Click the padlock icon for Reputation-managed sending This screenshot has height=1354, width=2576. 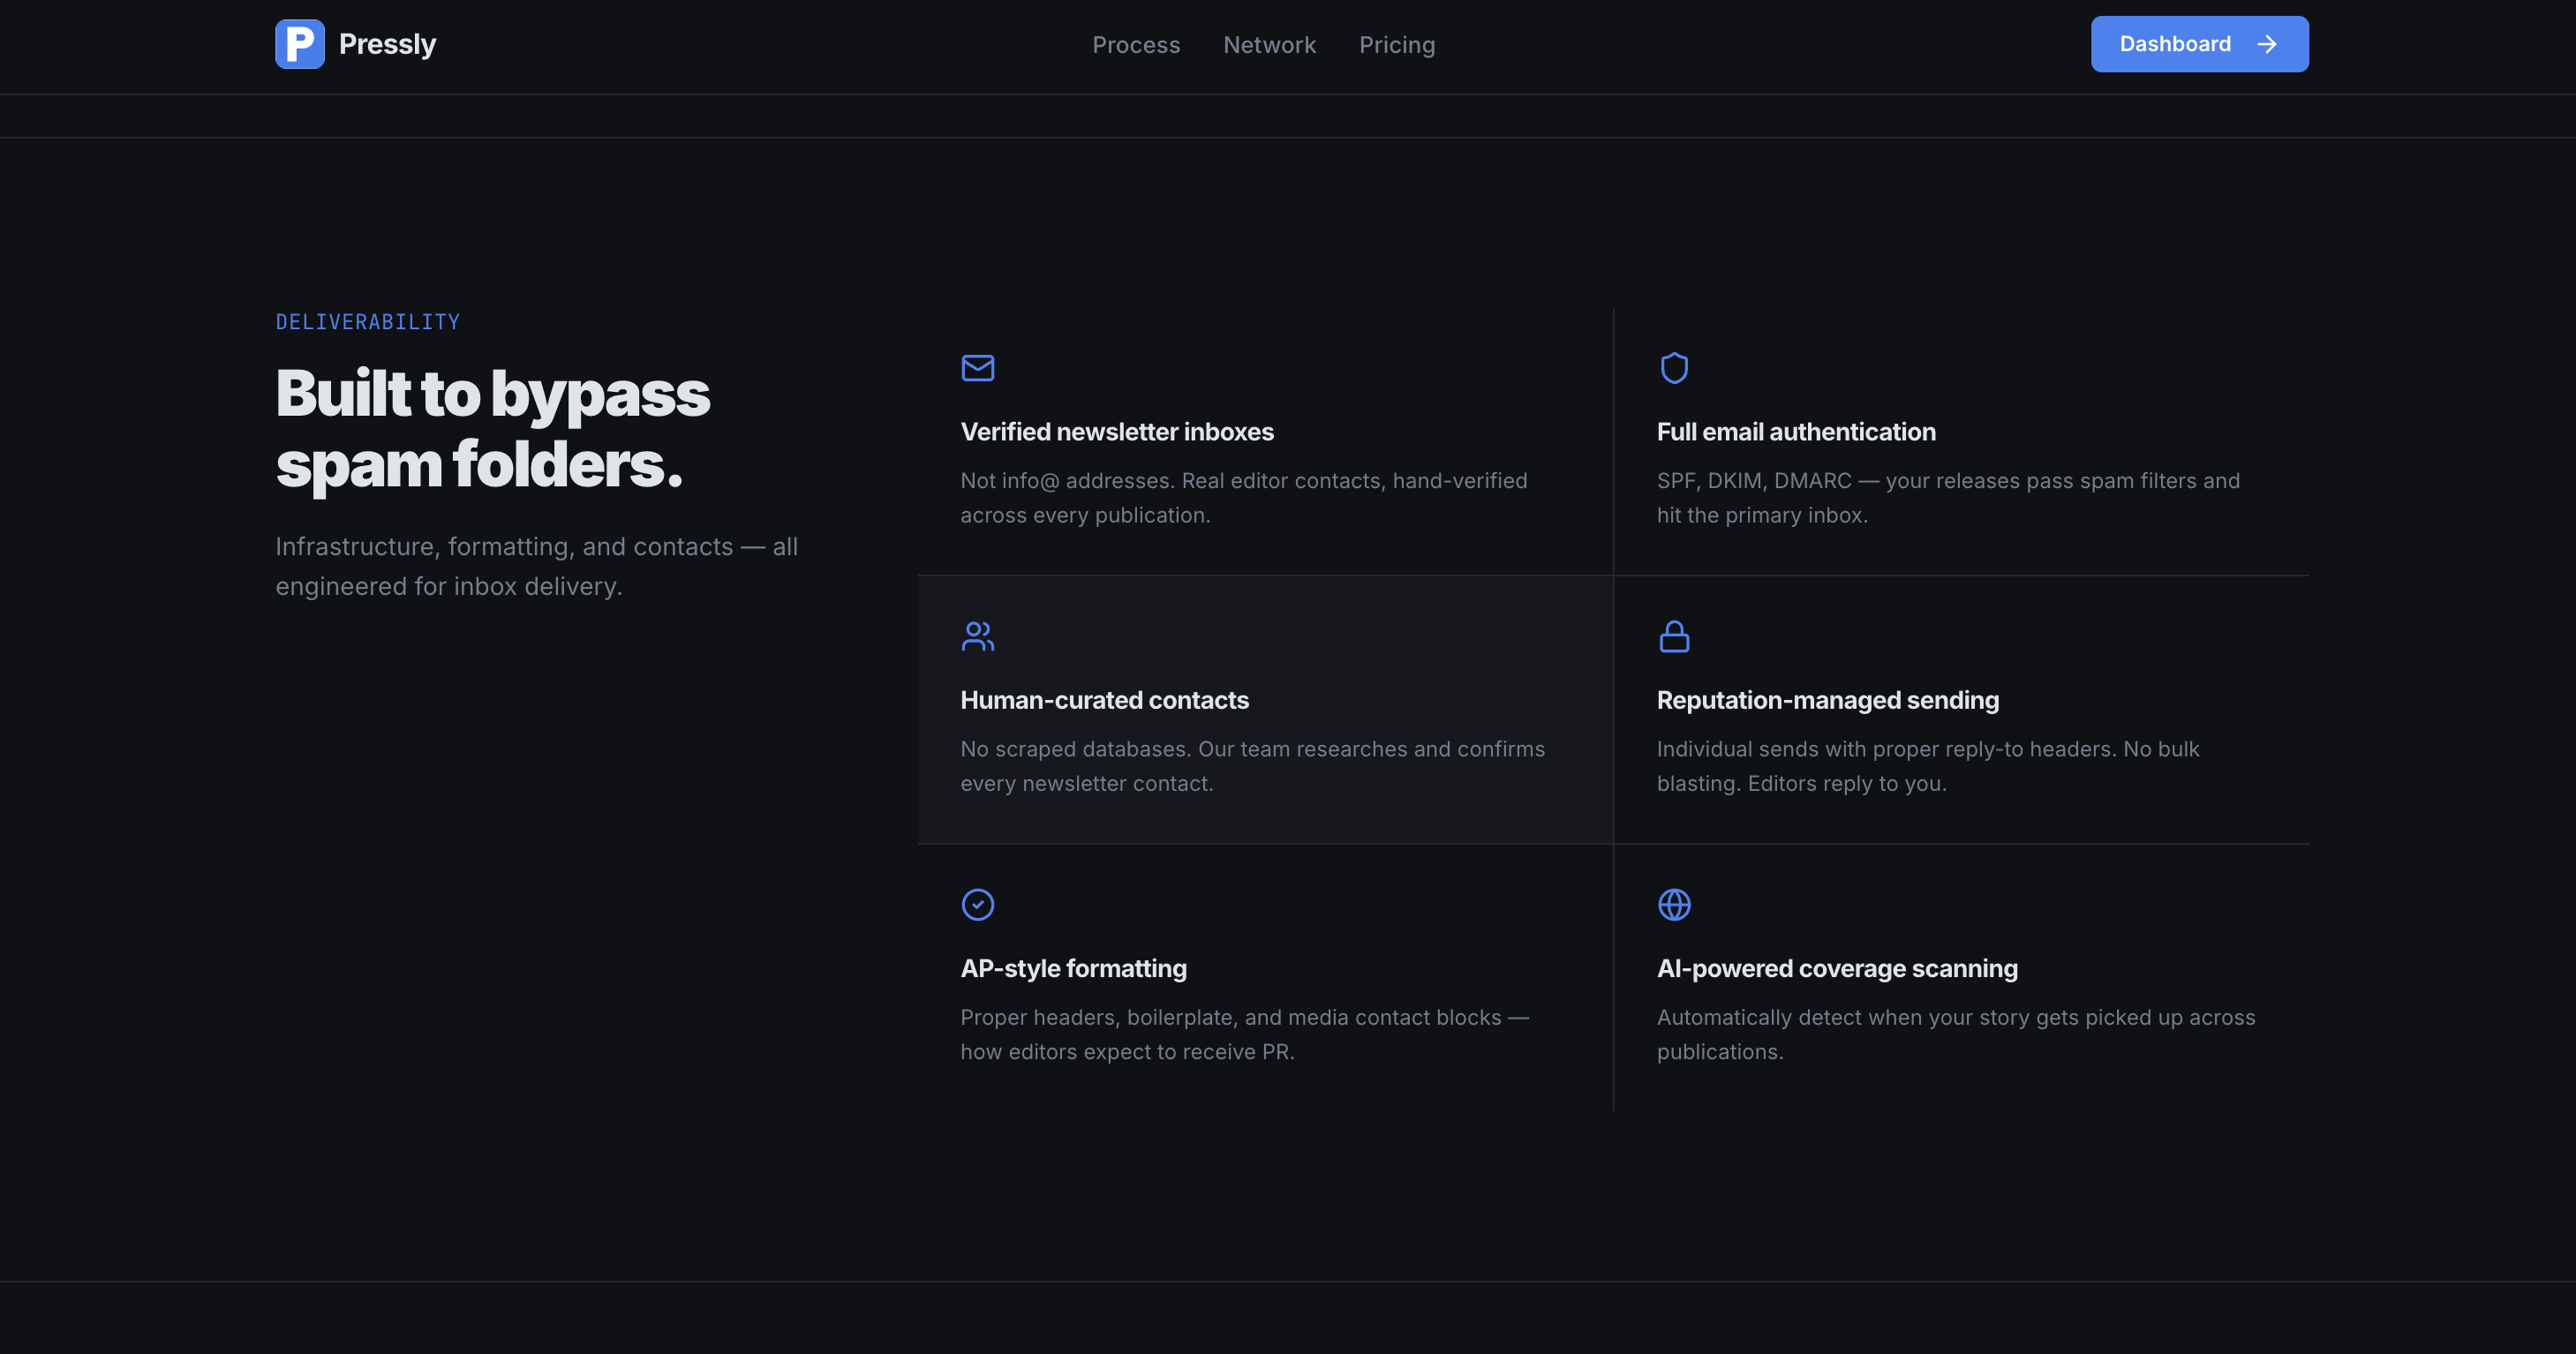1675,636
